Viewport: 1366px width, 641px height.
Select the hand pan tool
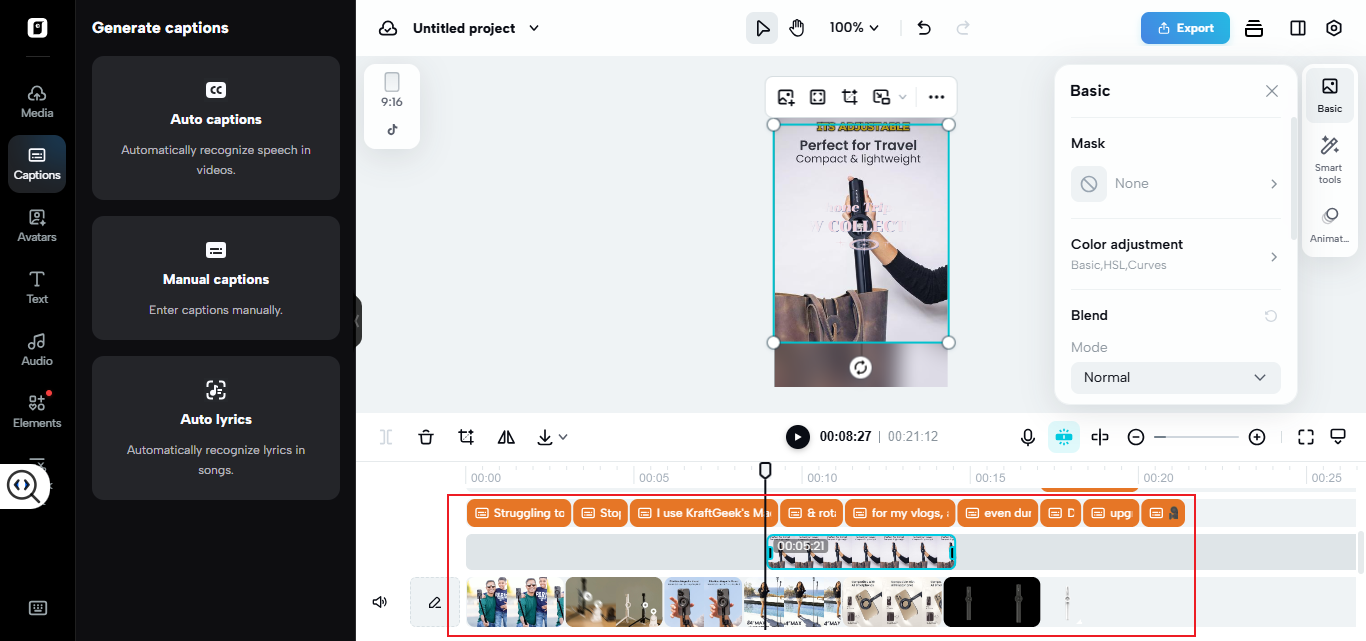click(x=797, y=28)
